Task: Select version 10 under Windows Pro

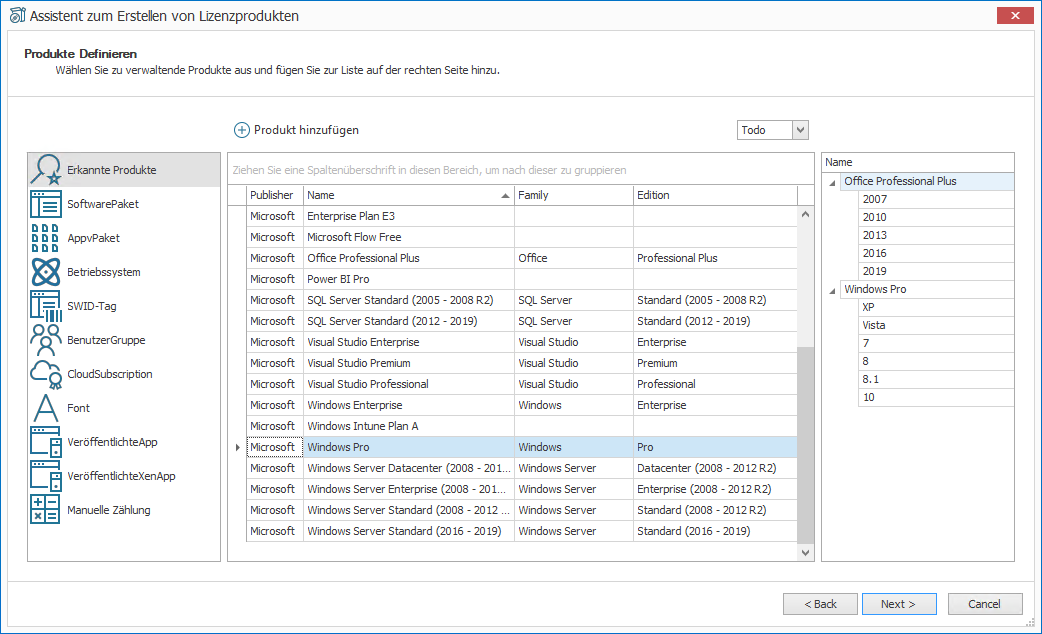Action: [x=936, y=397]
